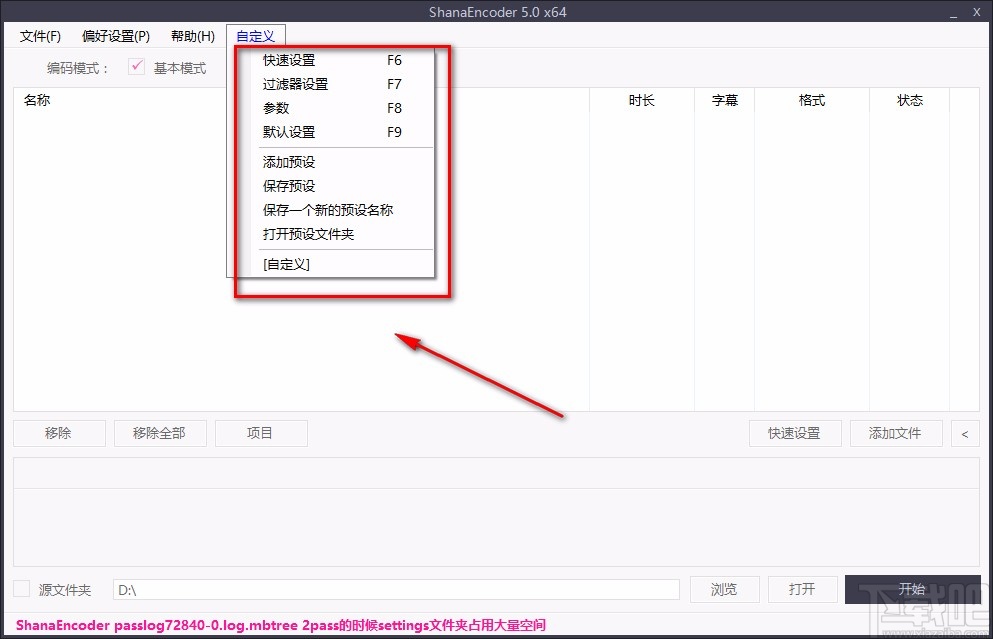
Task: Click the 项目 button
Action: coord(261,433)
